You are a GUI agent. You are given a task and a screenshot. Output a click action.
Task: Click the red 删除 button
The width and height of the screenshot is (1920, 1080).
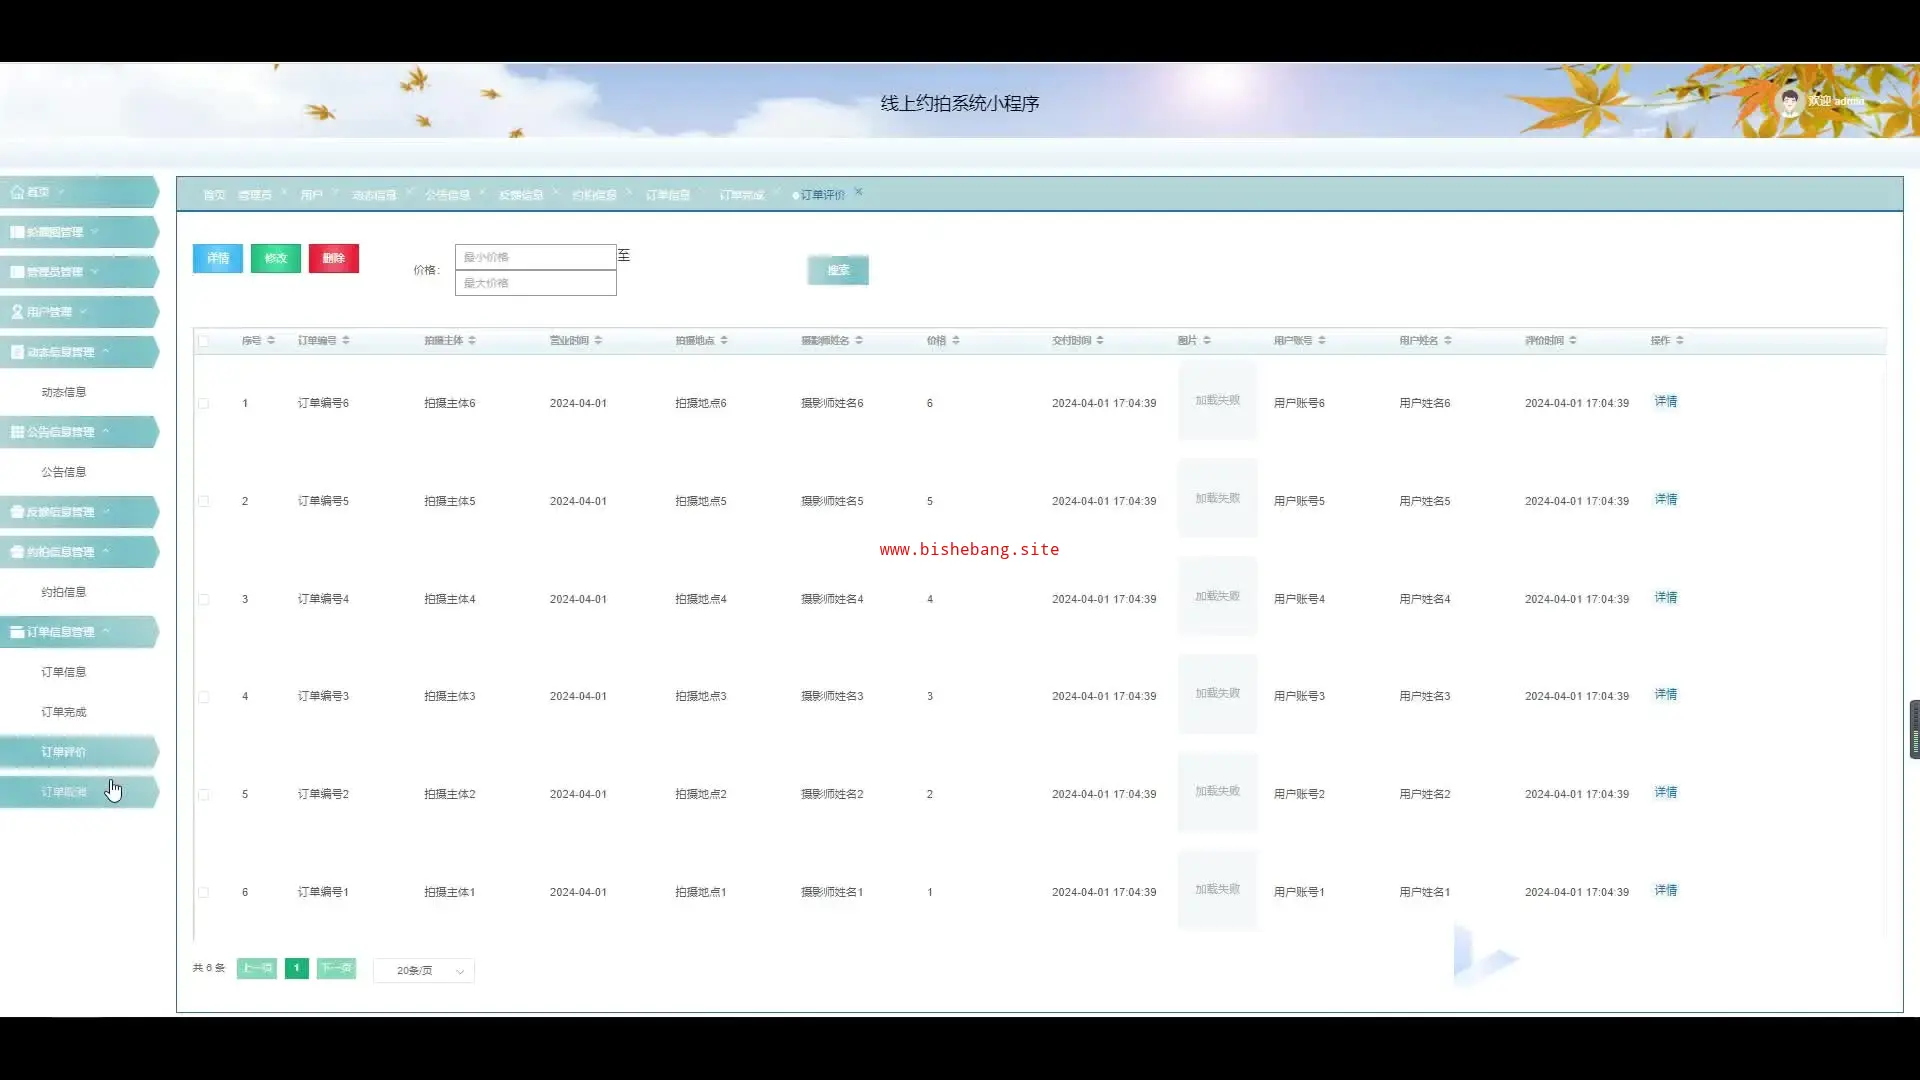[333, 258]
